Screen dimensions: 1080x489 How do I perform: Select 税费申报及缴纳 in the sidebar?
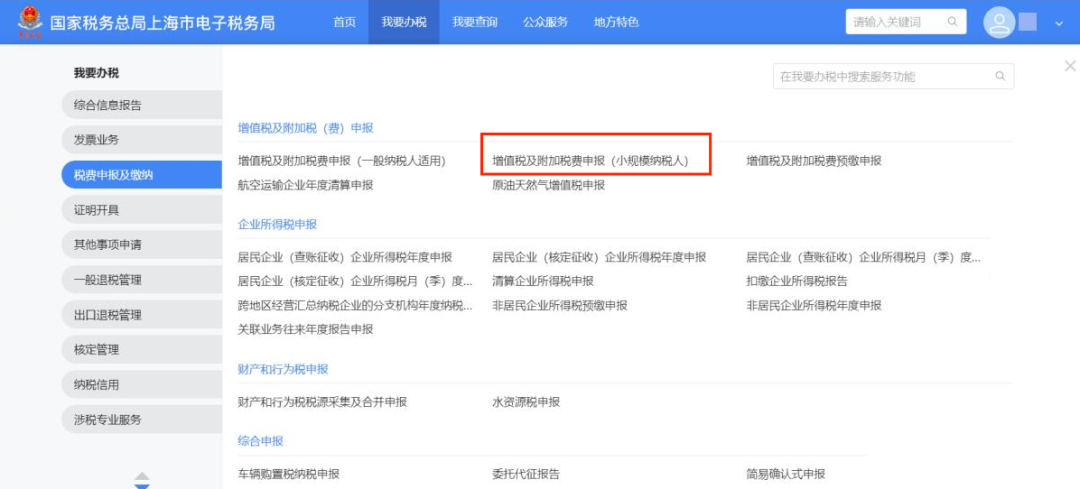click(141, 175)
